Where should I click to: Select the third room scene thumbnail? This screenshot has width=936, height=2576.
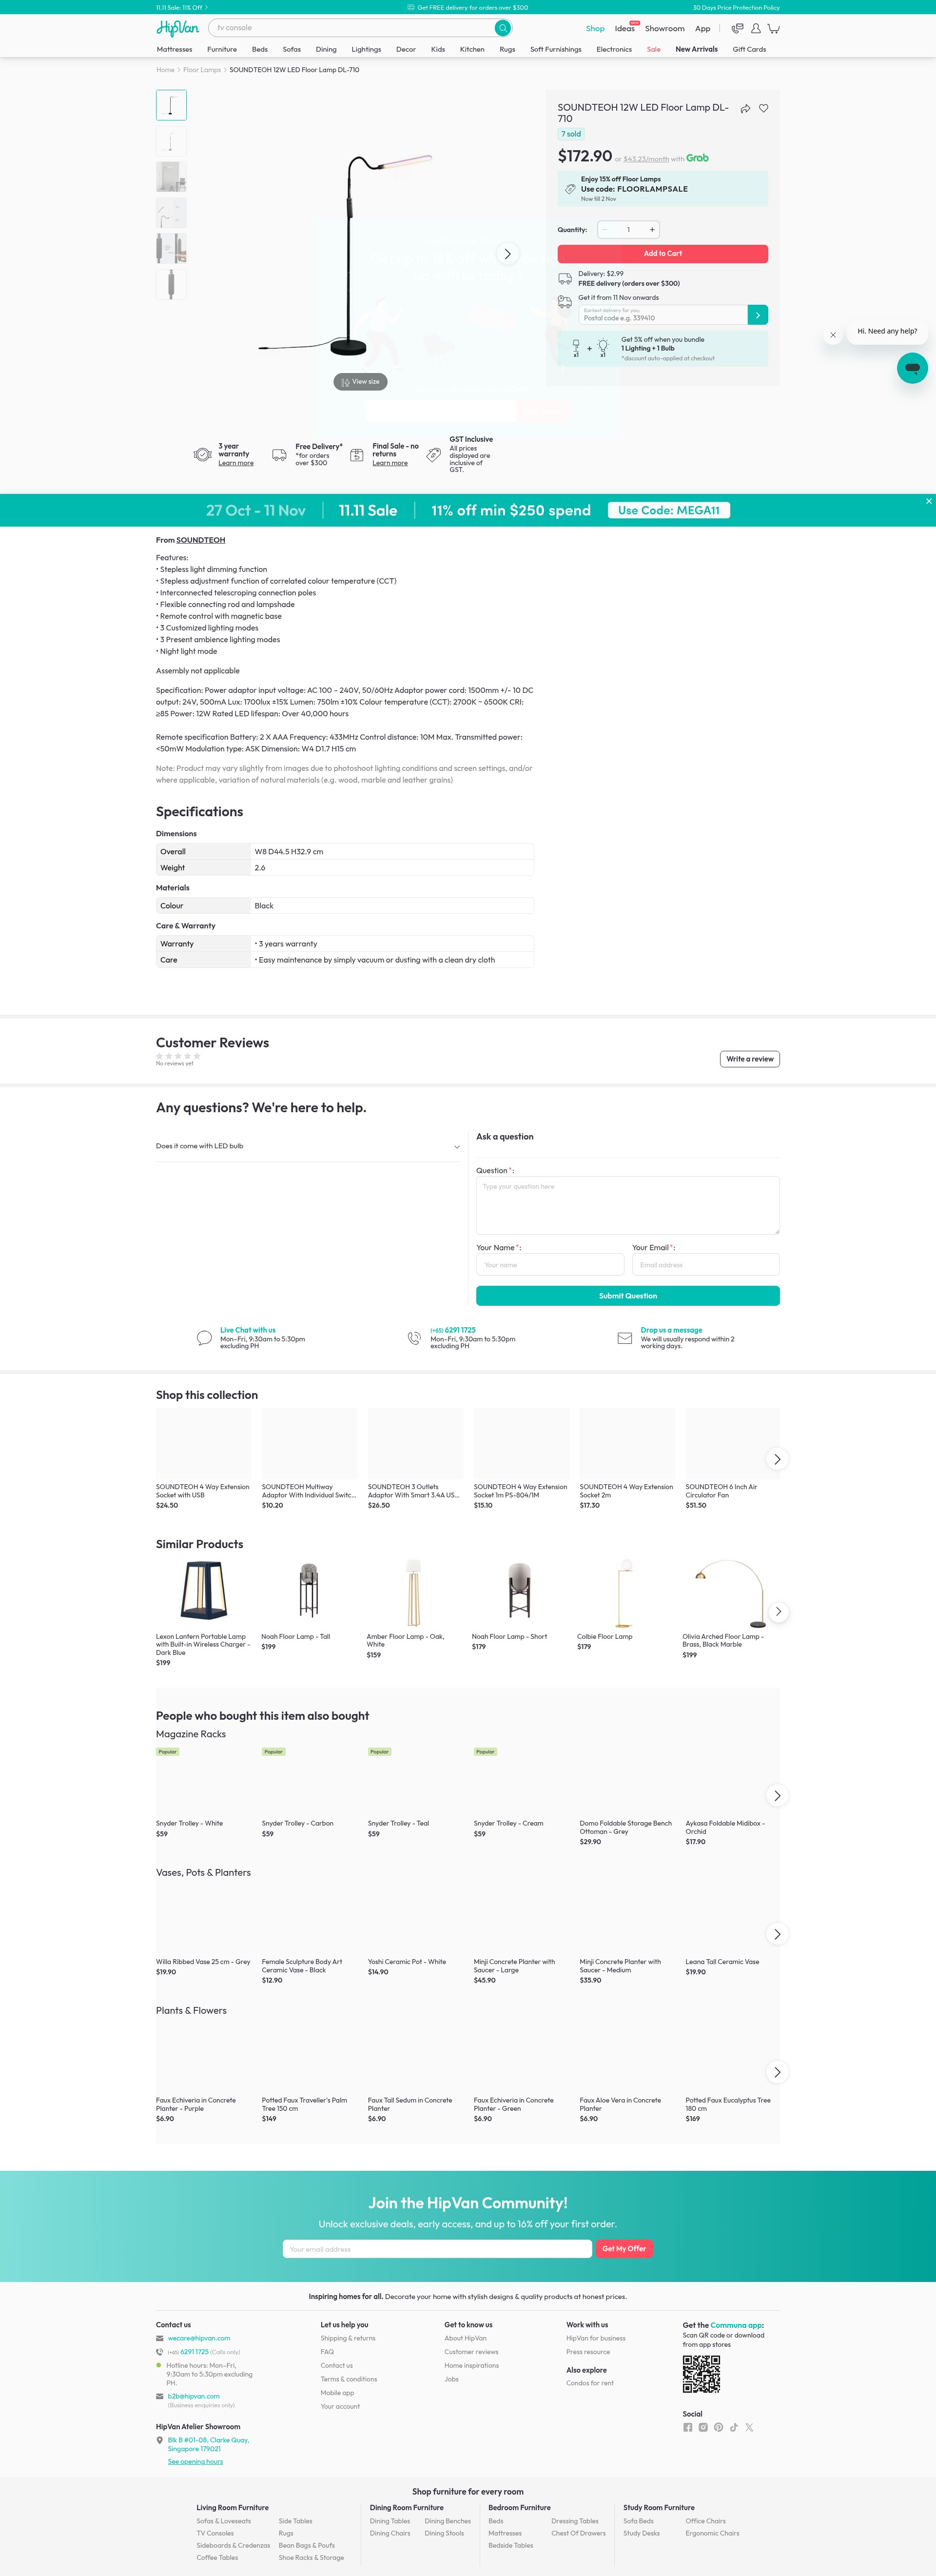pos(171,177)
